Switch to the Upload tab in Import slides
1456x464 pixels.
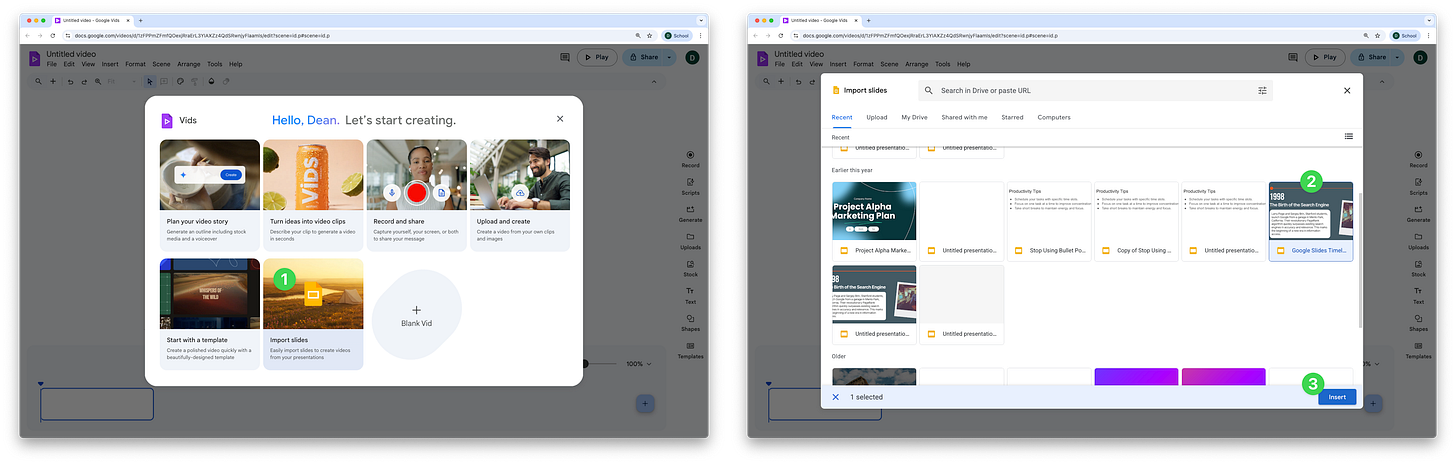tap(877, 117)
